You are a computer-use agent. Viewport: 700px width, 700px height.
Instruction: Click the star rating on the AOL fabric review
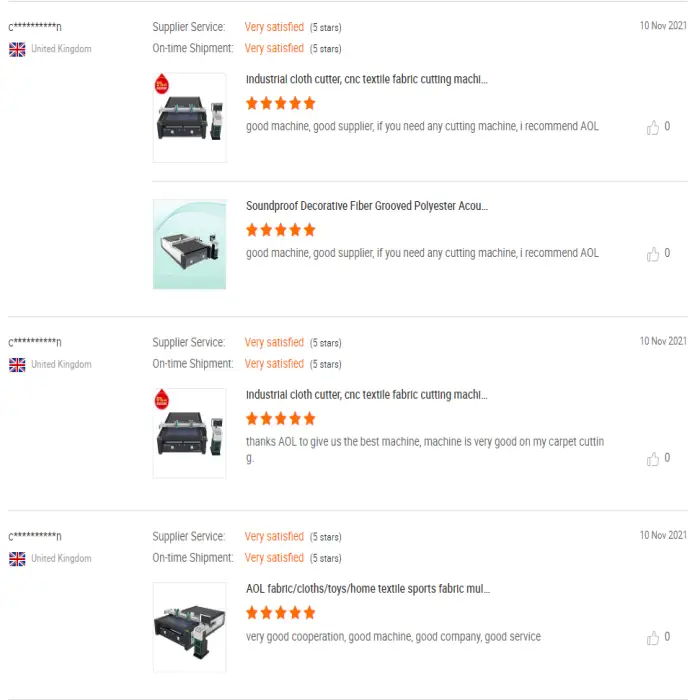pos(280,613)
